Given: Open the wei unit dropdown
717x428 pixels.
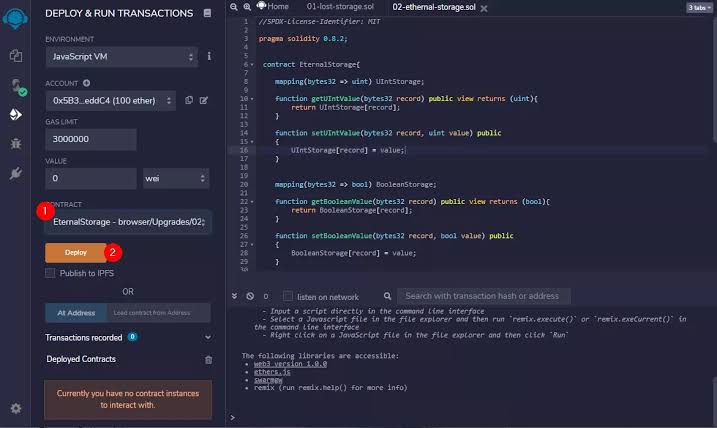Looking at the screenshot, I should click(176, 178).
